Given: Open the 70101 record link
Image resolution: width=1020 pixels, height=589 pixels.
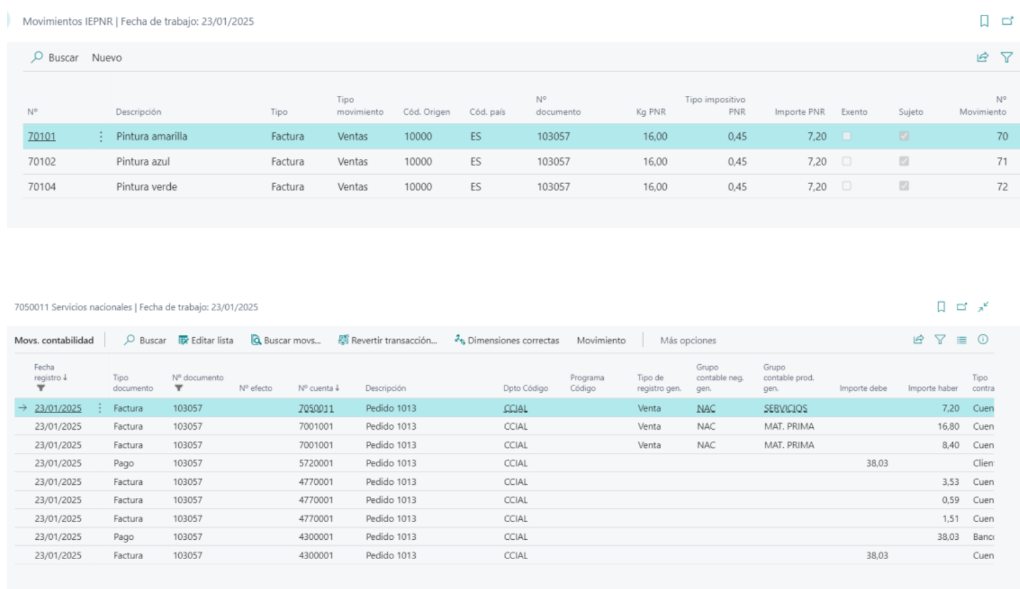Looking at the screenshot, I should click(42, 136).
